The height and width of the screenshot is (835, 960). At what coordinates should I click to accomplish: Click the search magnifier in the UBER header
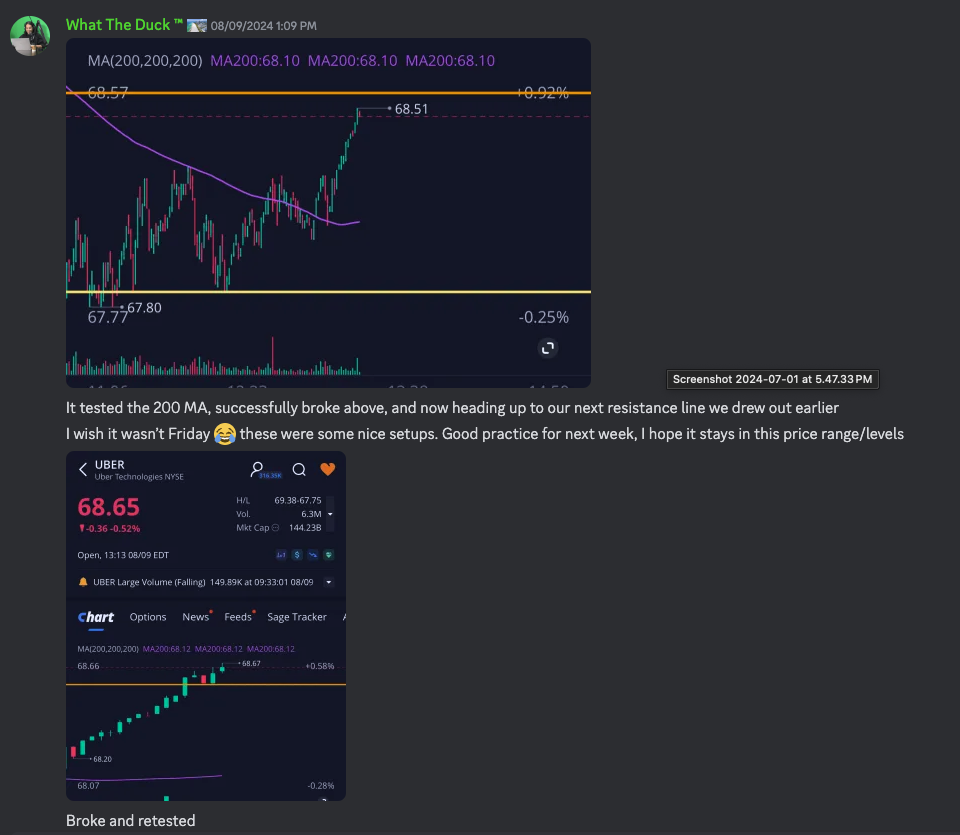(x=298, y=469)
